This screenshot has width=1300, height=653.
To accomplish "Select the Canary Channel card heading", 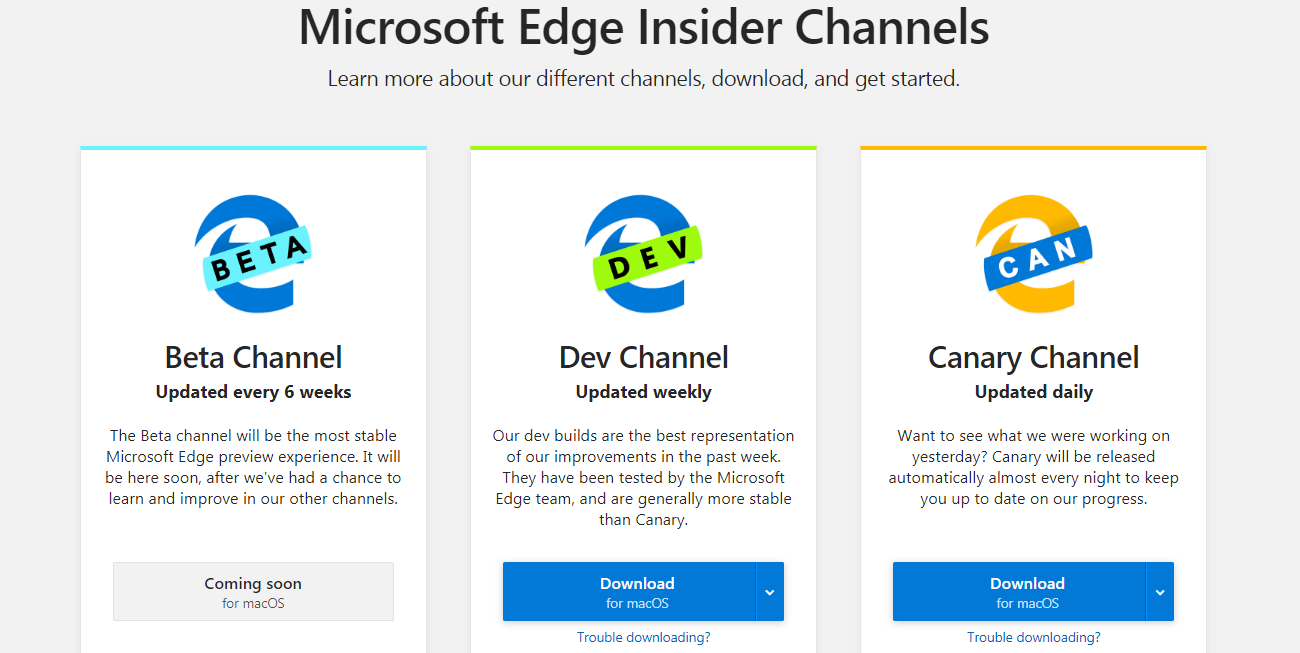I will click(1033, 357).
